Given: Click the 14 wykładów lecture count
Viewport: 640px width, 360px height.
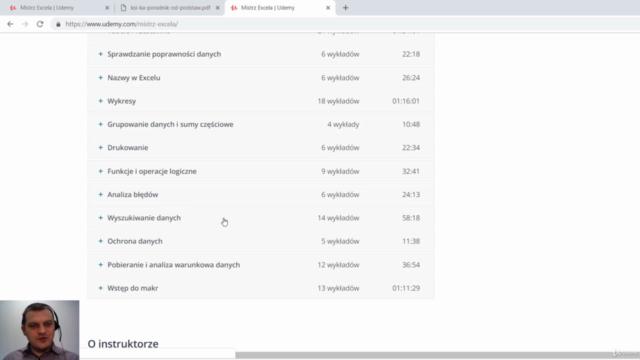Looking at the screenshot, I should point(338,218).
